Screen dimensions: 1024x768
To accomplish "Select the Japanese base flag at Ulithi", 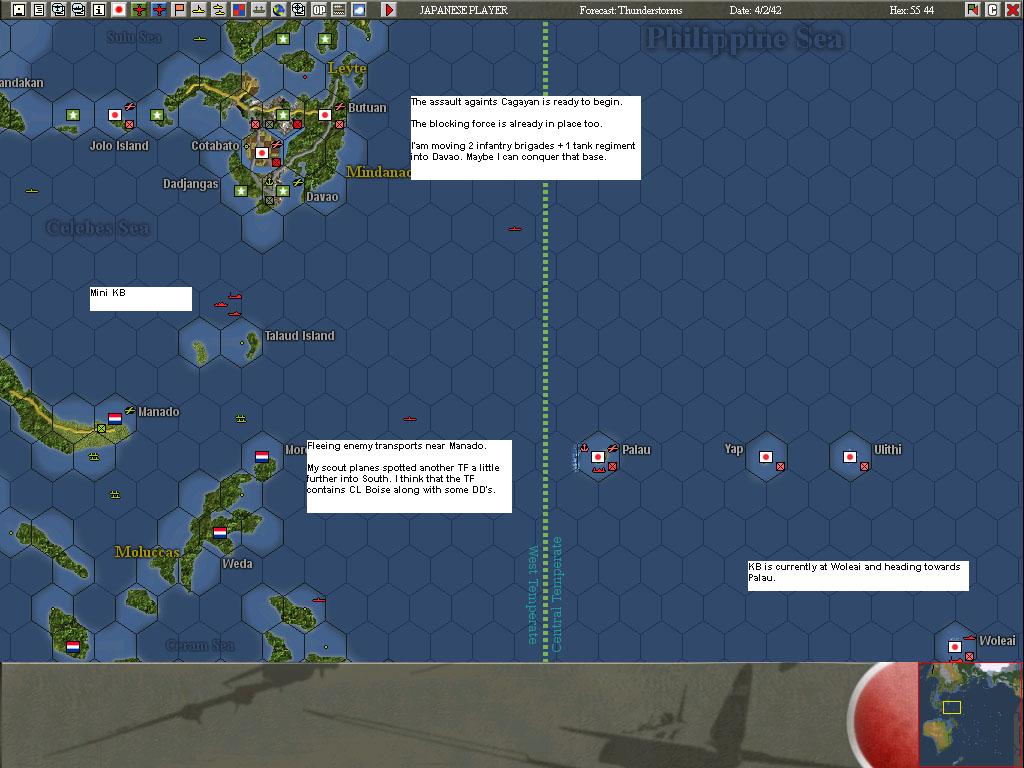I will tap(850, 457).
